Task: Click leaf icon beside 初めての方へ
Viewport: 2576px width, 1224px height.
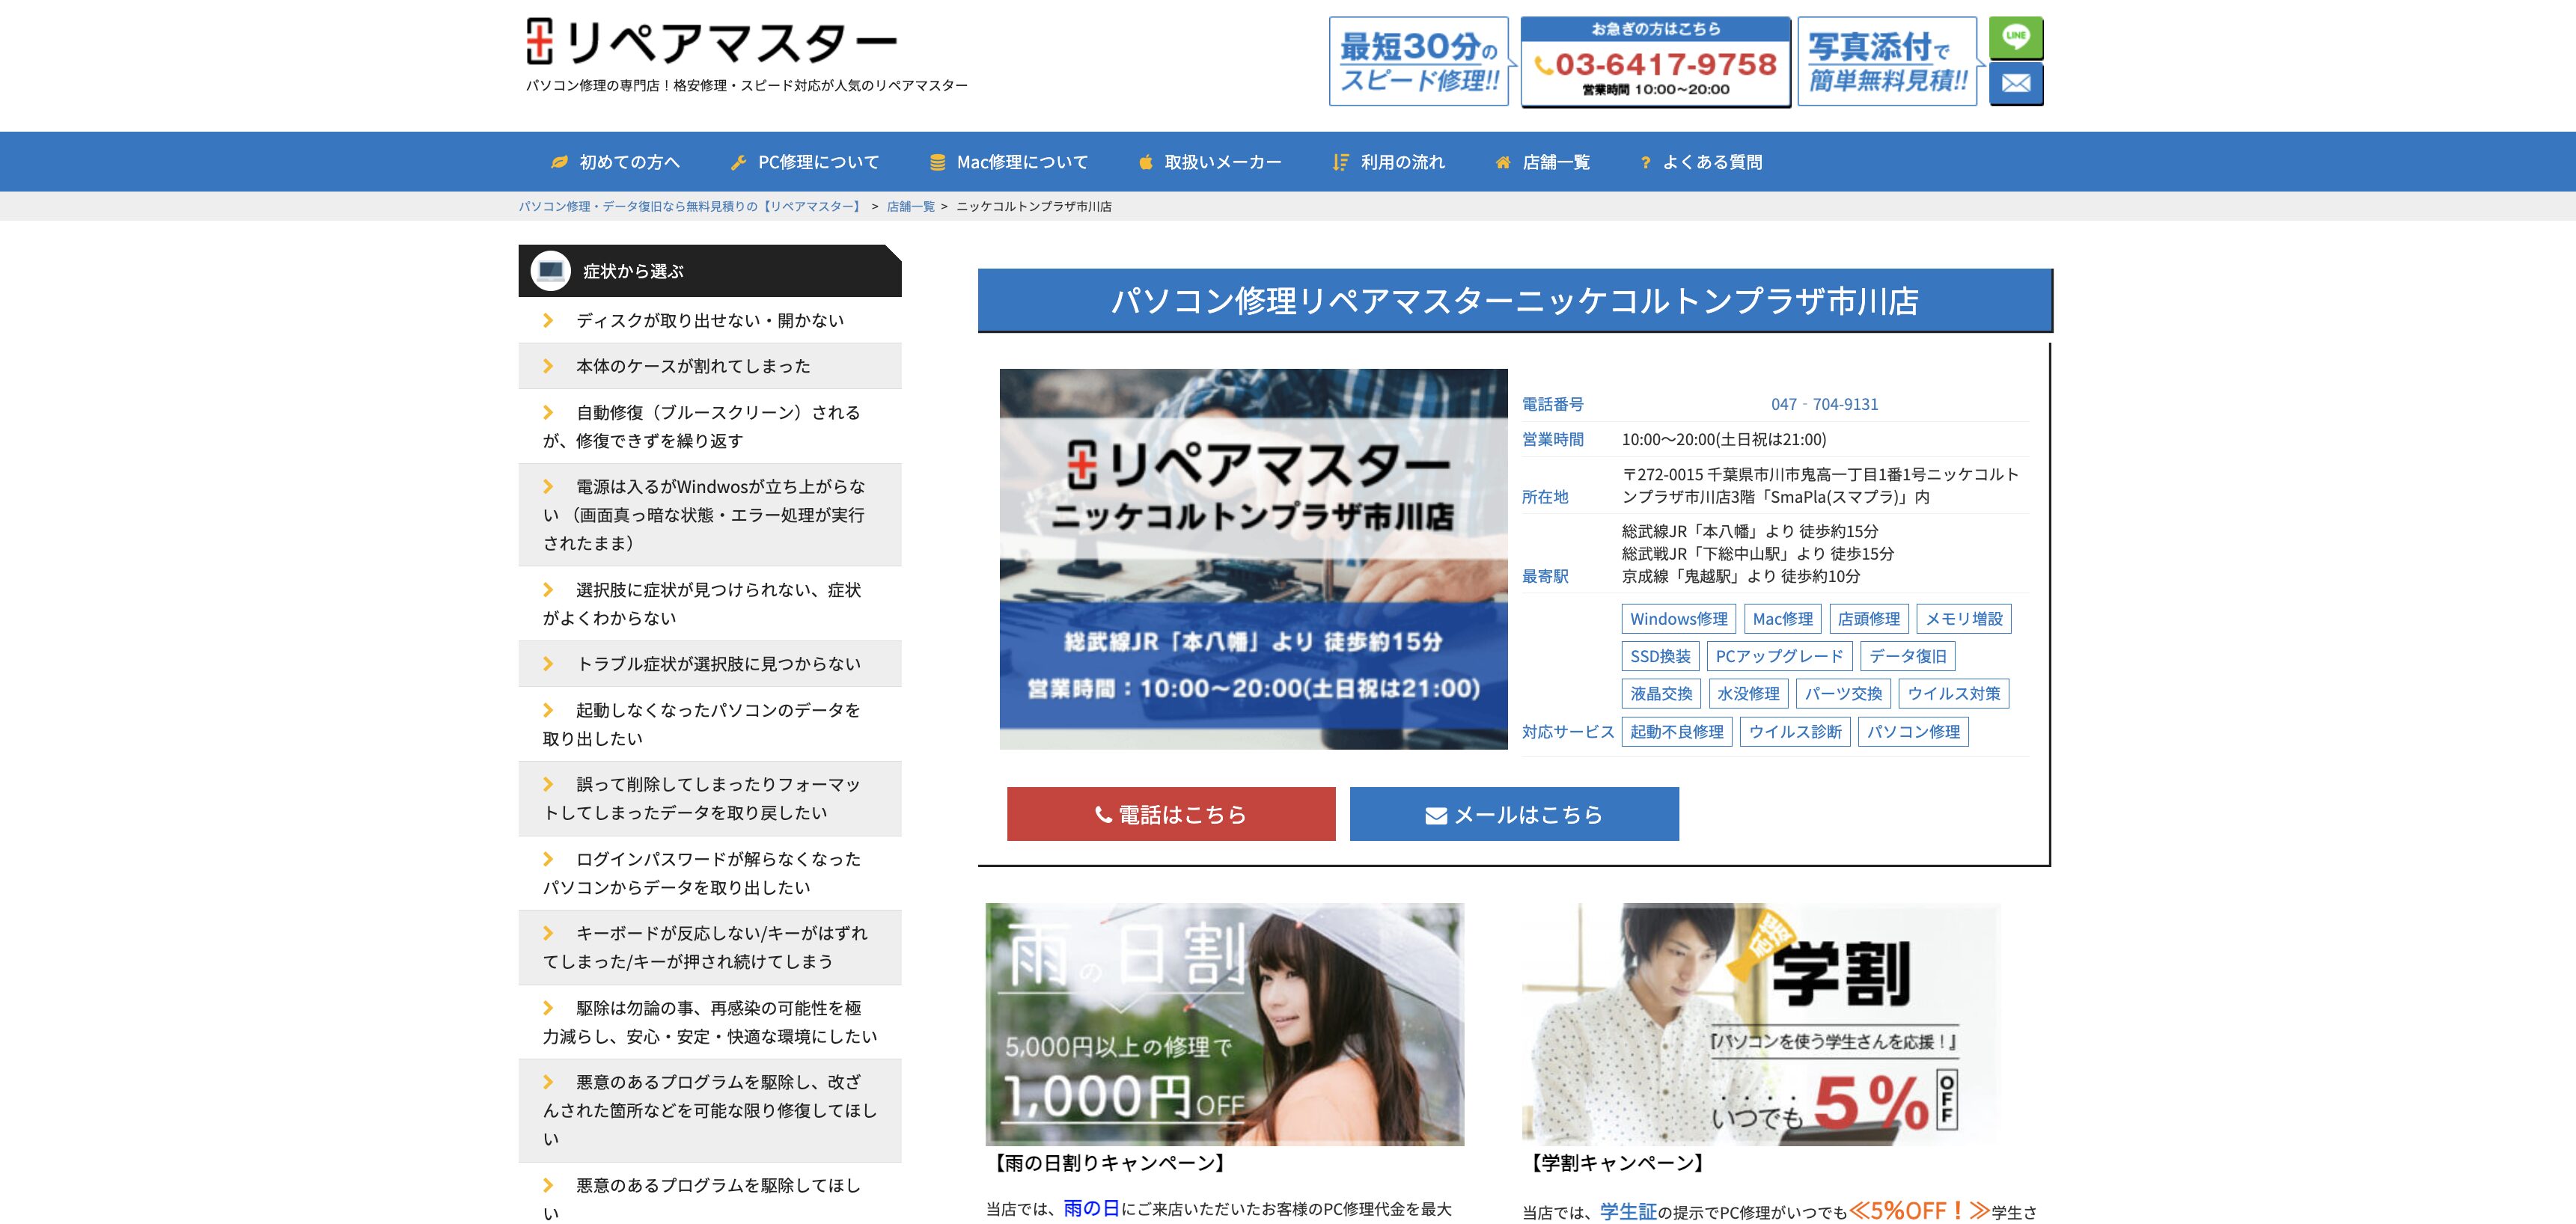Action: pyautogui.click(x=560, y=162)
